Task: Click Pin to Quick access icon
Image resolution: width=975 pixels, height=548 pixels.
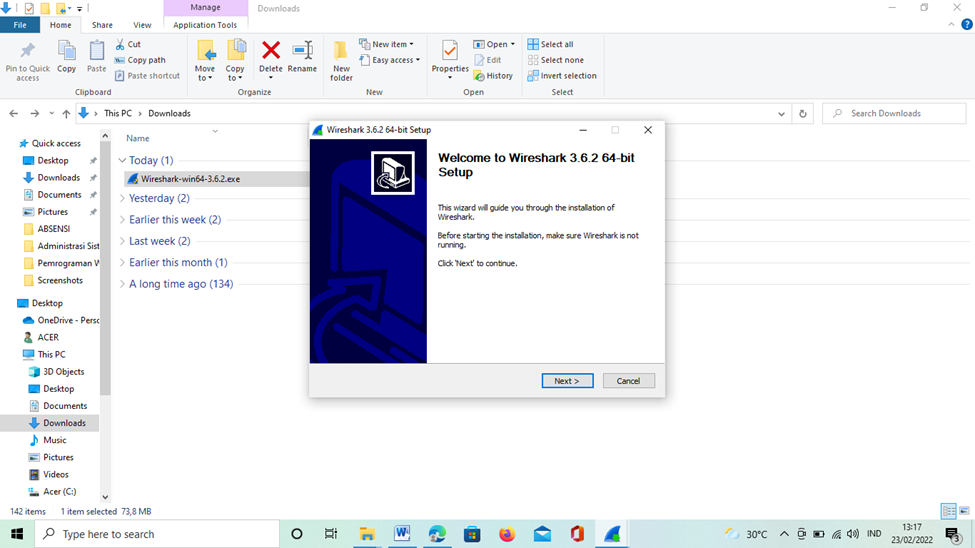Action: point(27,50)
